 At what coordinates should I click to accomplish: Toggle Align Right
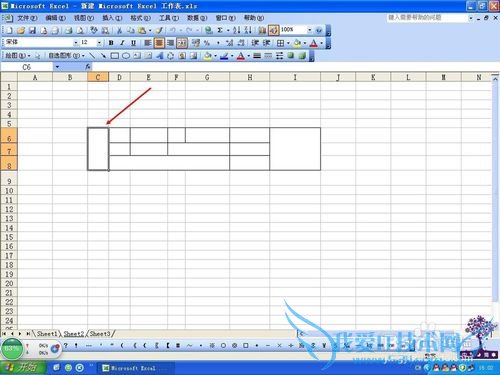(170, 43)
